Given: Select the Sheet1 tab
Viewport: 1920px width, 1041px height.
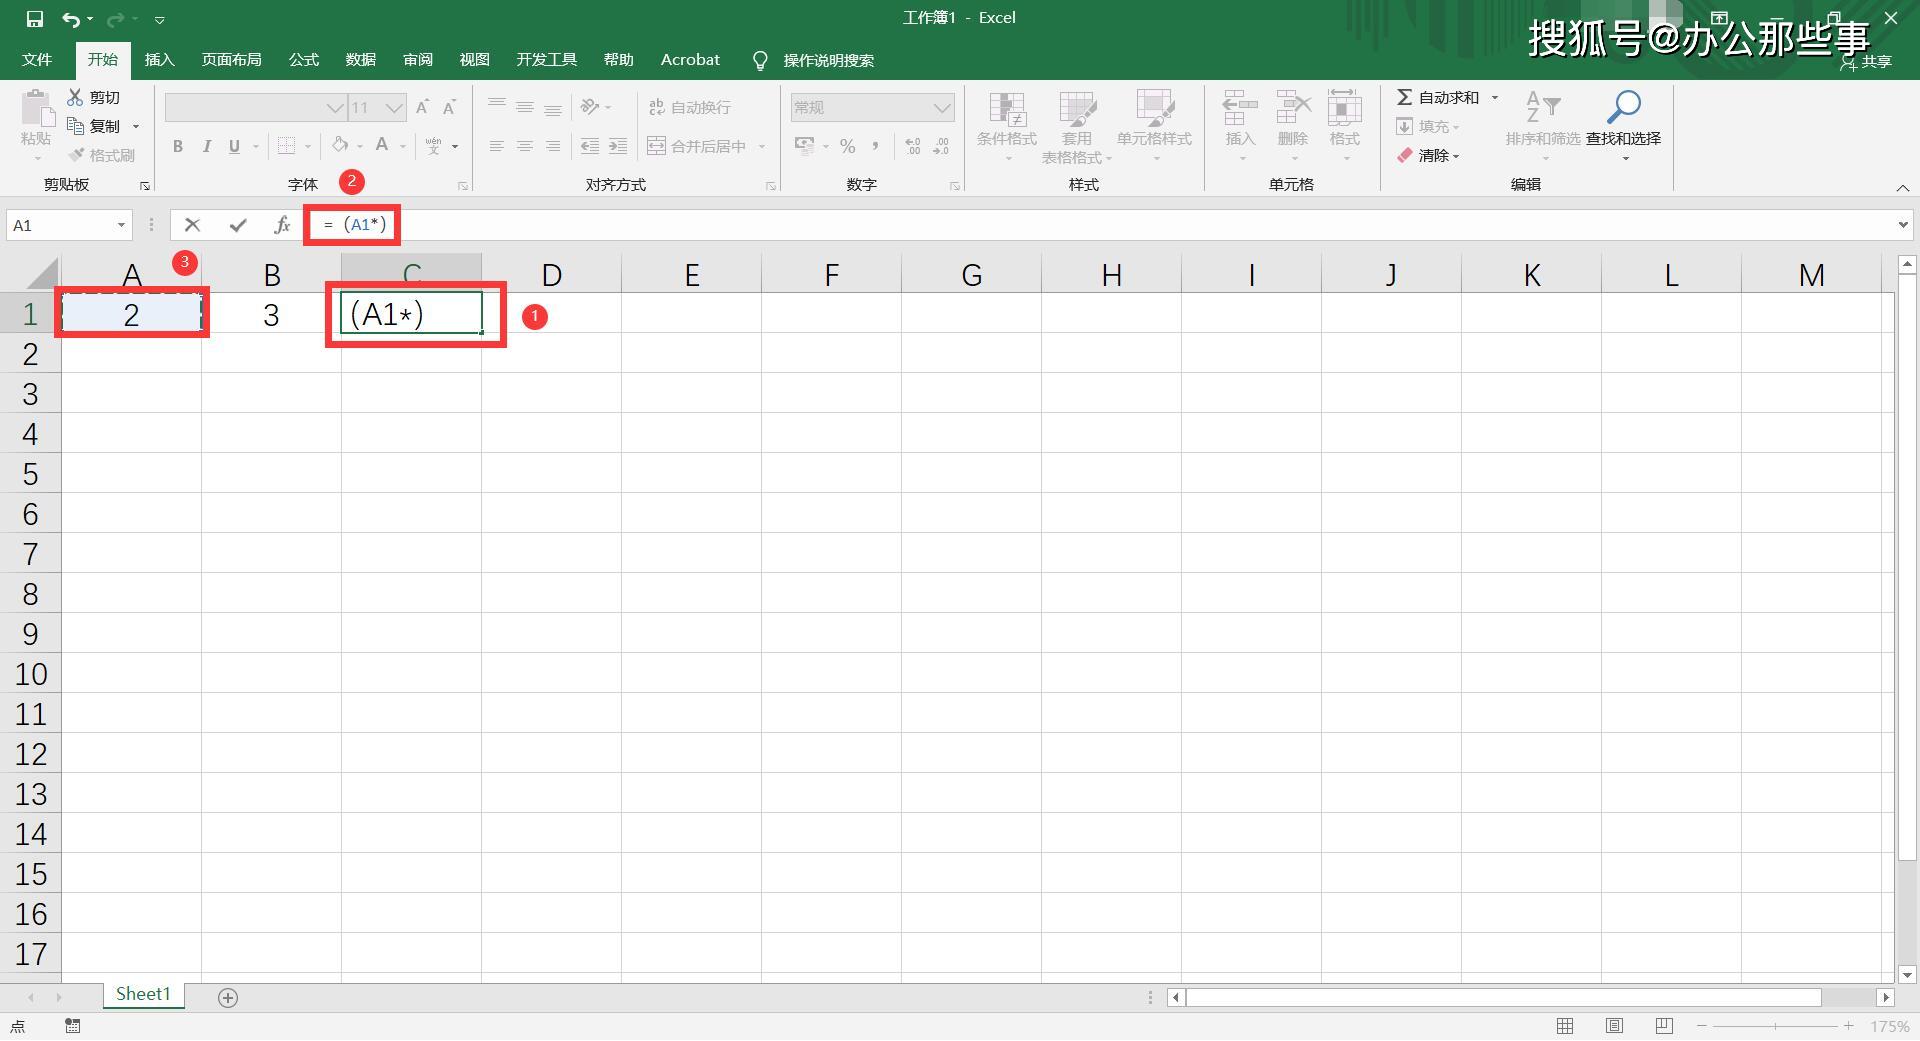Looking at the screenshot, I should pyautogui.click(x=143, y=994).
